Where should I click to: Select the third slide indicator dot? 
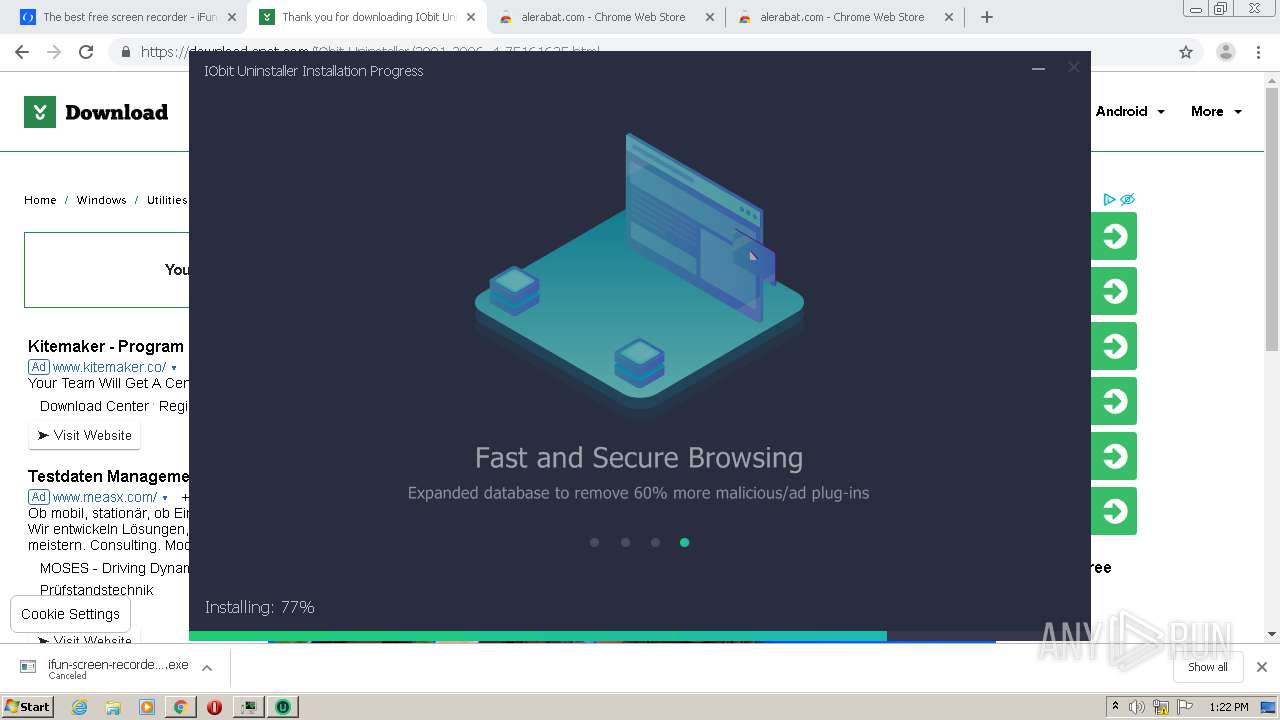(x=655, y=542)
